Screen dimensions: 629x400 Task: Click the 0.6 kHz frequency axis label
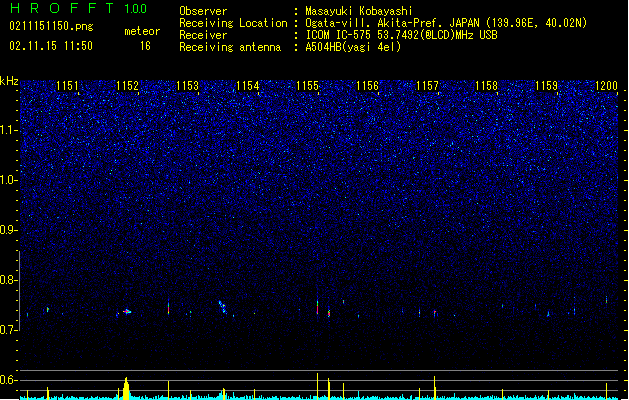(8, 380)
